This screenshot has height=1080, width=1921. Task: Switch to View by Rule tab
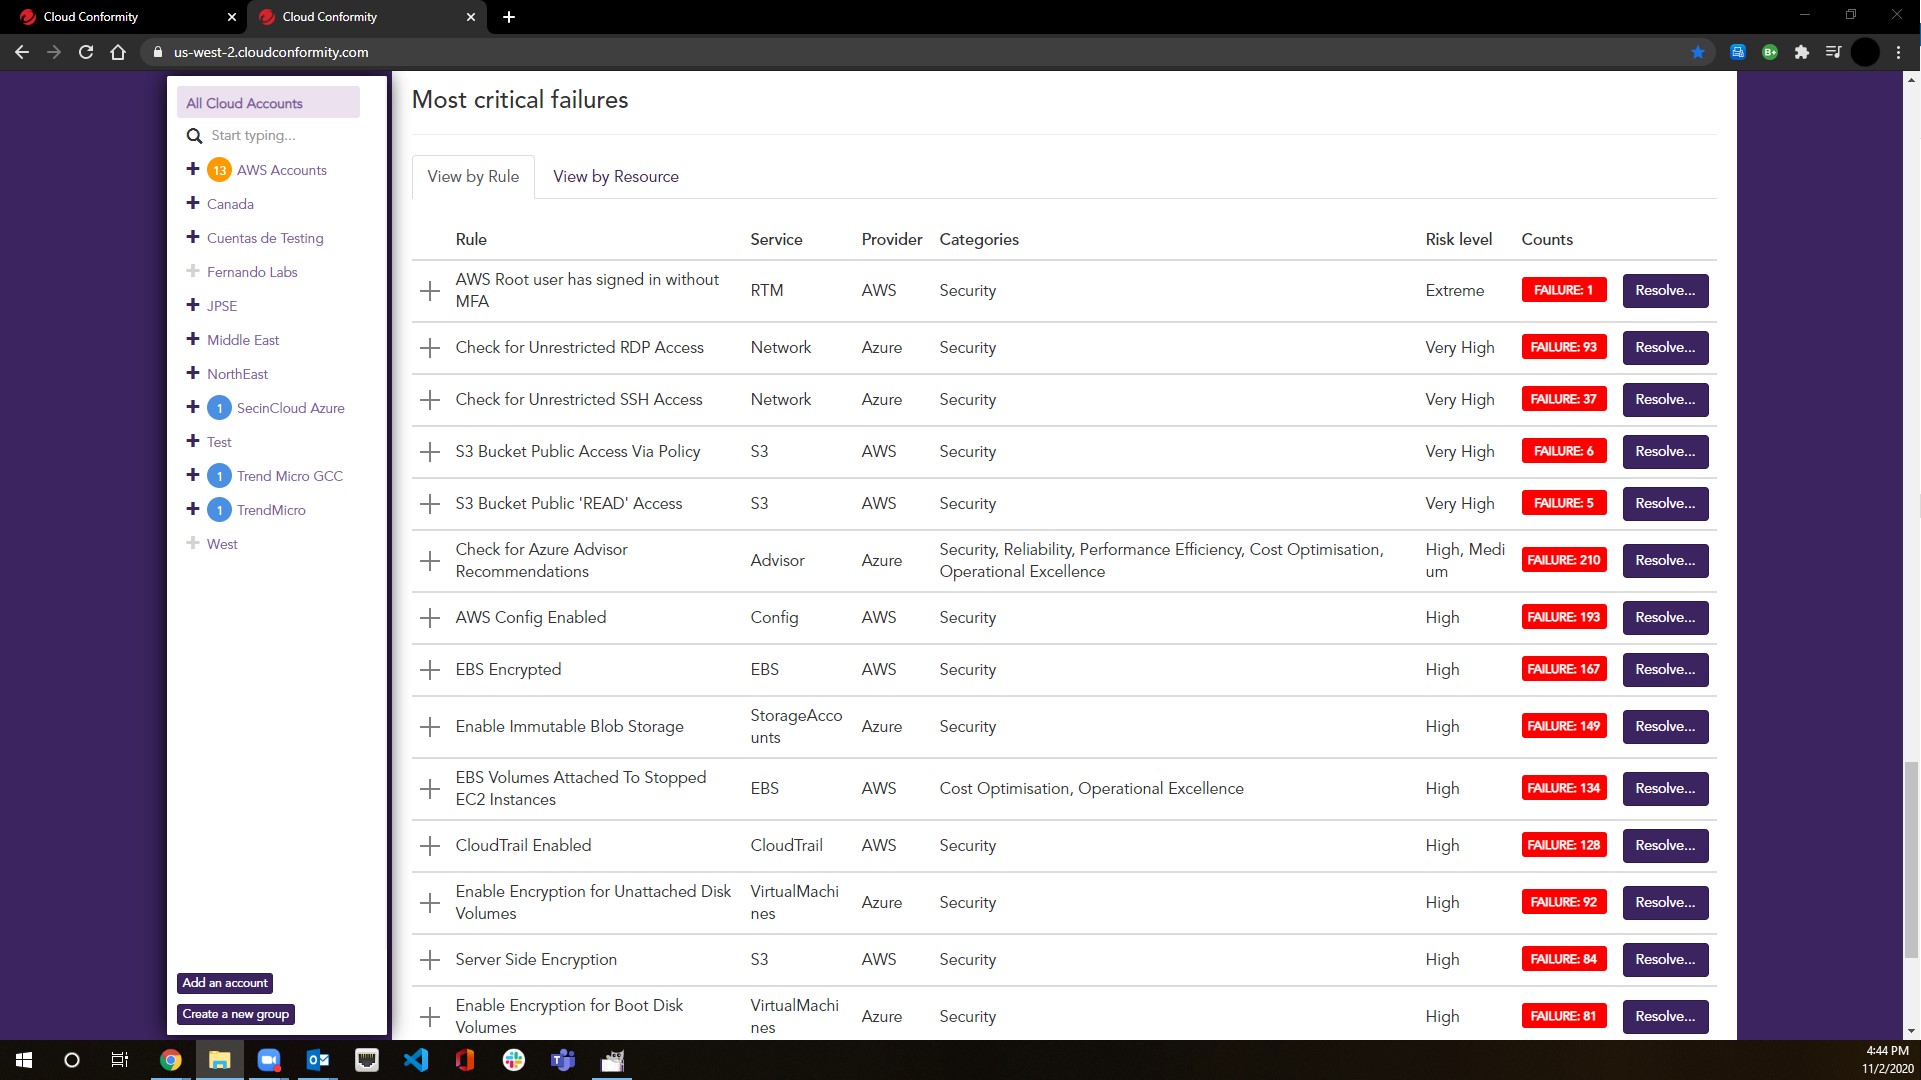click(x=473, y=177)
